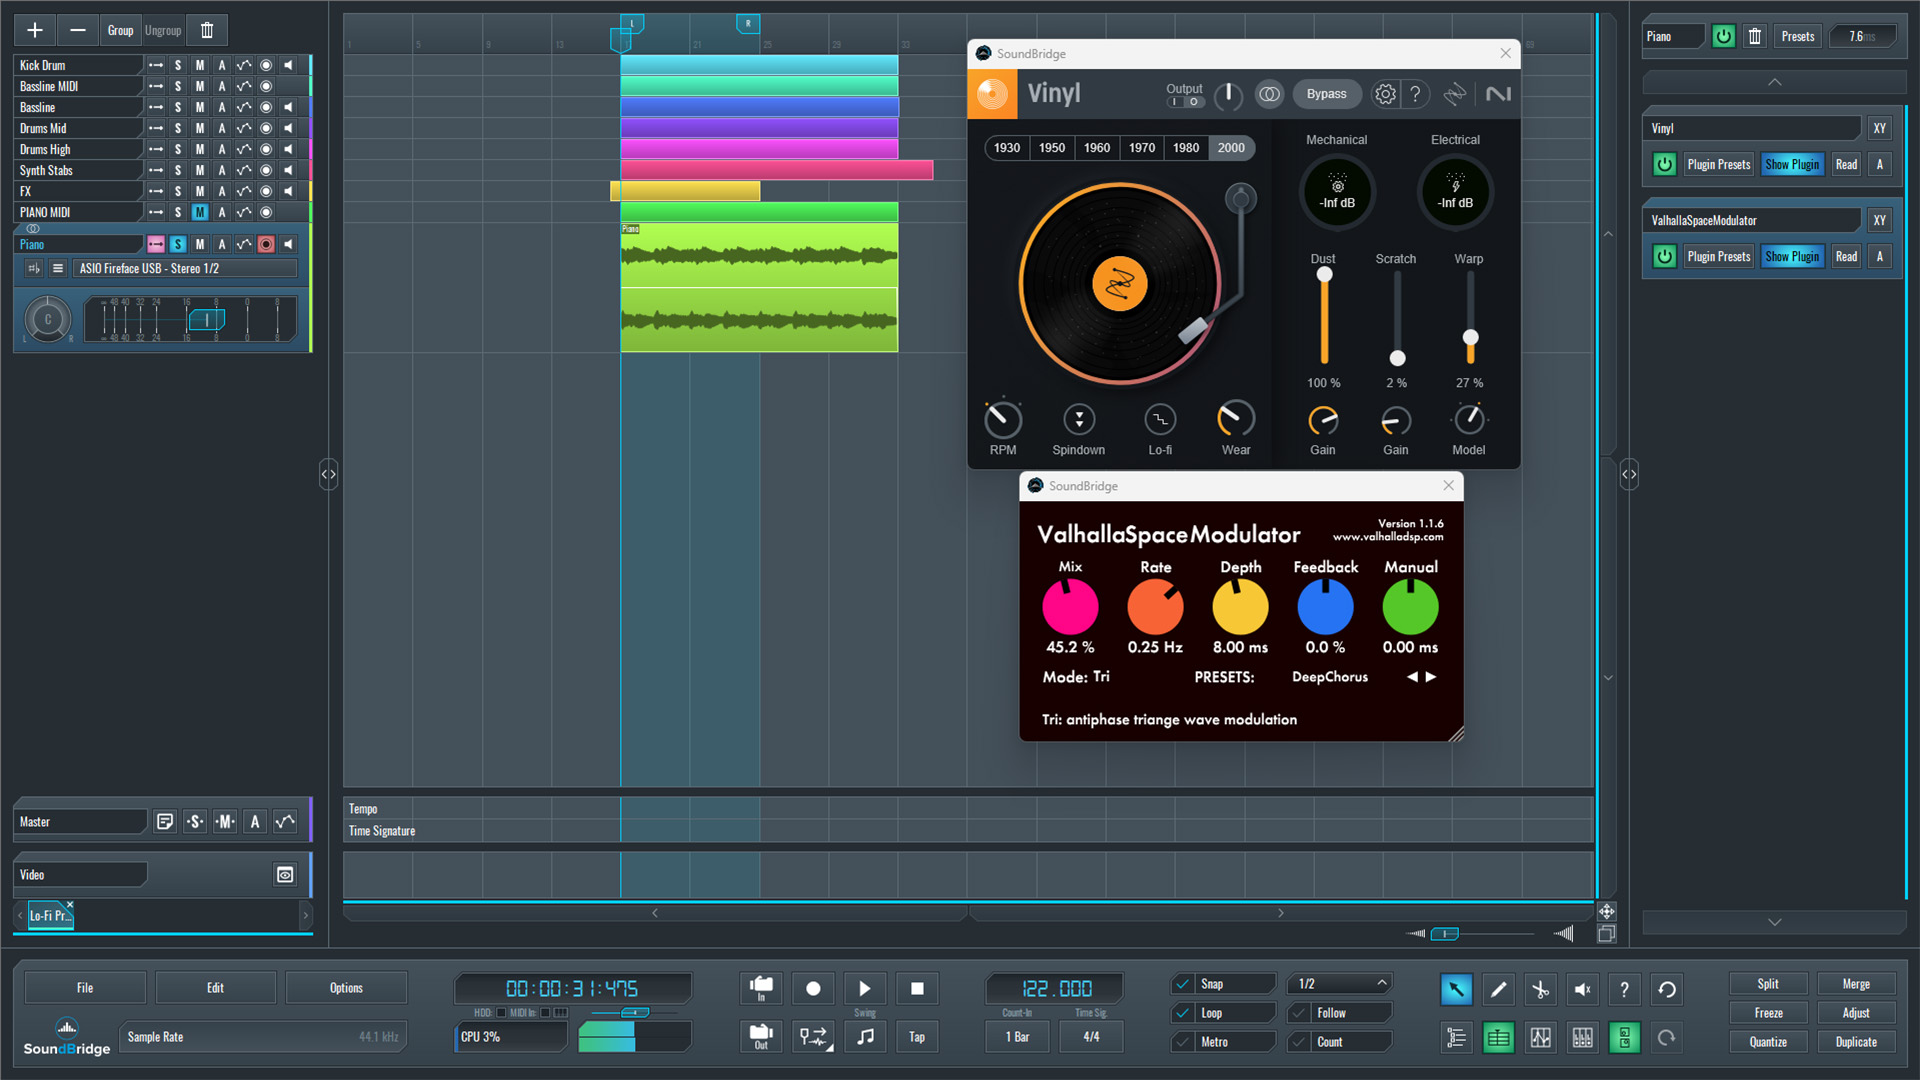Click the 122.000 tempo field
The height and width of the screenshot is (1080, 1920).
point(1056,989)
